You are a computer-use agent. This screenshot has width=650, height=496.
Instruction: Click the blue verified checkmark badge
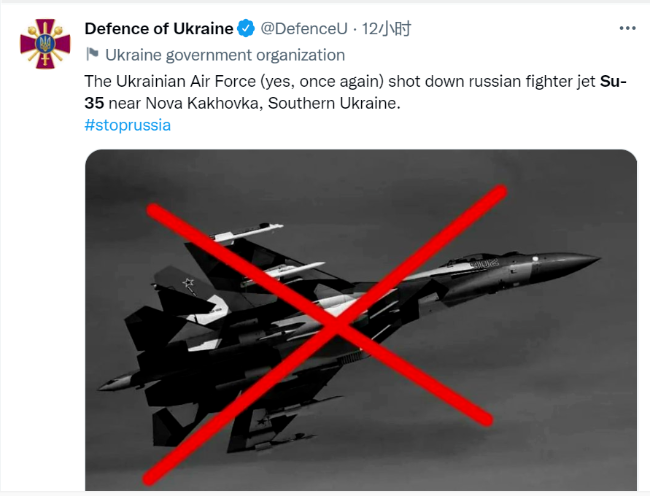(x=246, y=29)
